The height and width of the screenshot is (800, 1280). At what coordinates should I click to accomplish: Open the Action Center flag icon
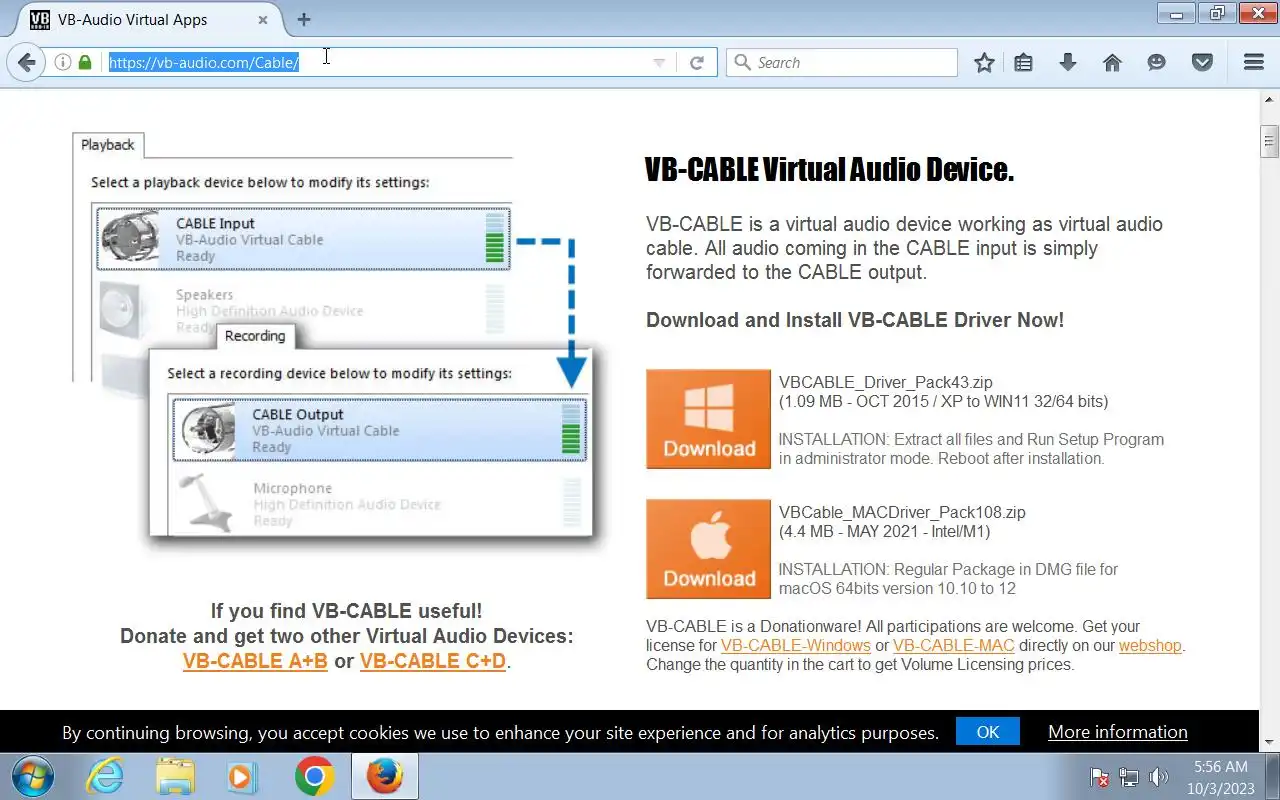(1099, 777)
